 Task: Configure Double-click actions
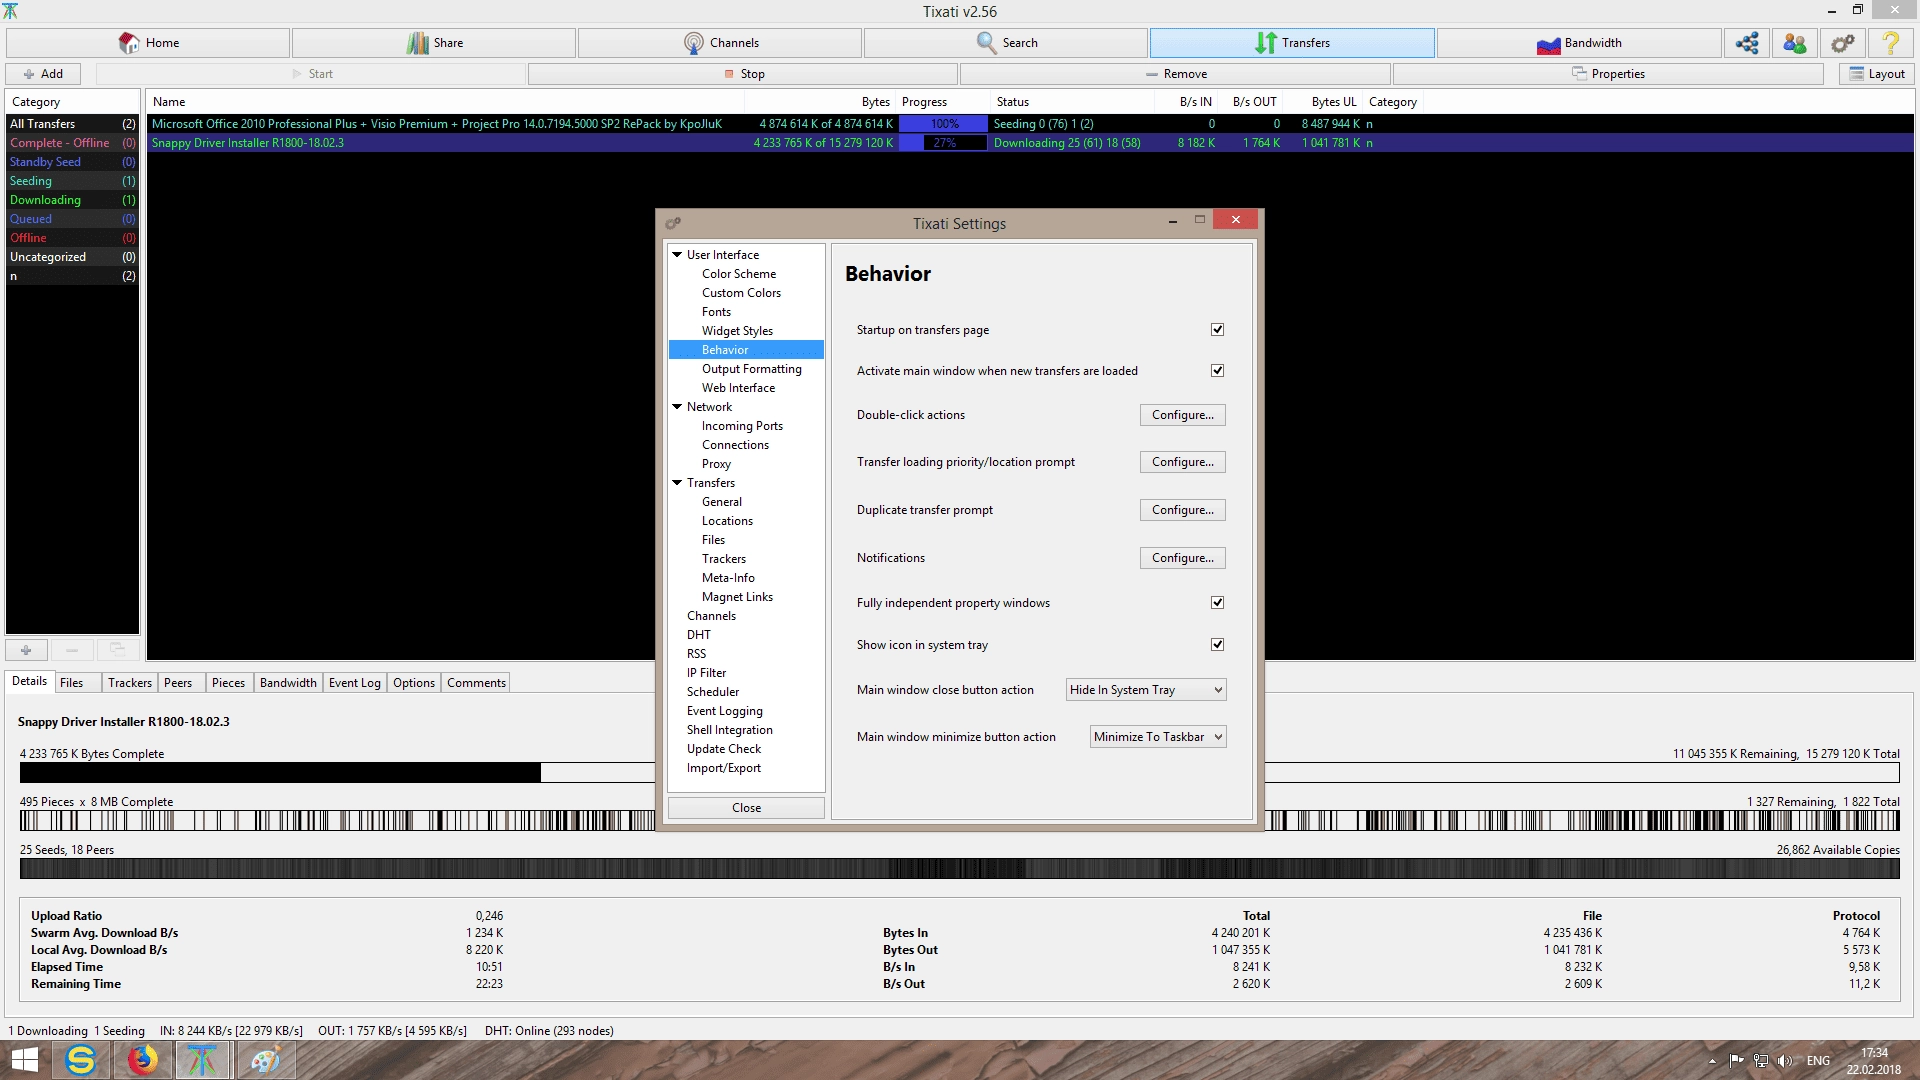click(1183, 414)
